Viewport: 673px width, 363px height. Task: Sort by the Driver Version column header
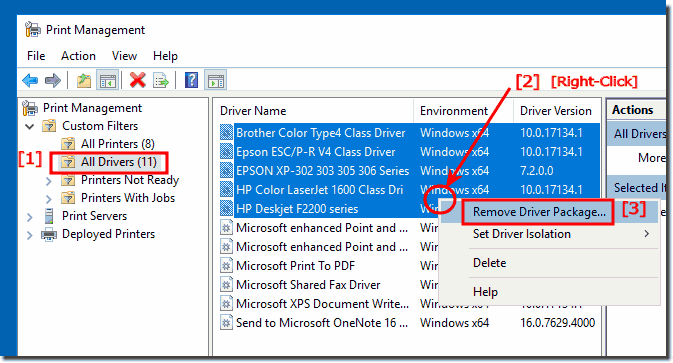[557, 111]
